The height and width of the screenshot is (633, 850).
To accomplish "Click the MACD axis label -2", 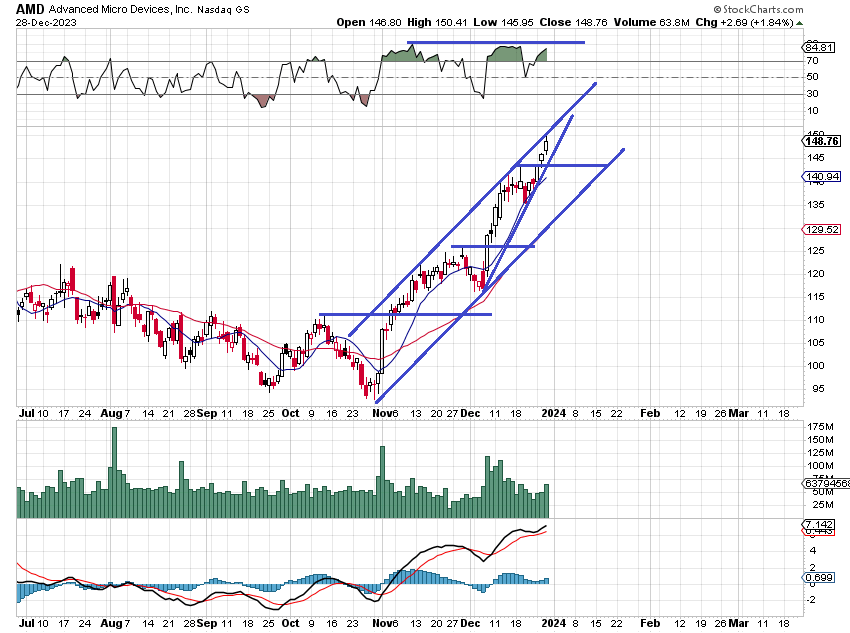I will (x=812, y=600).
